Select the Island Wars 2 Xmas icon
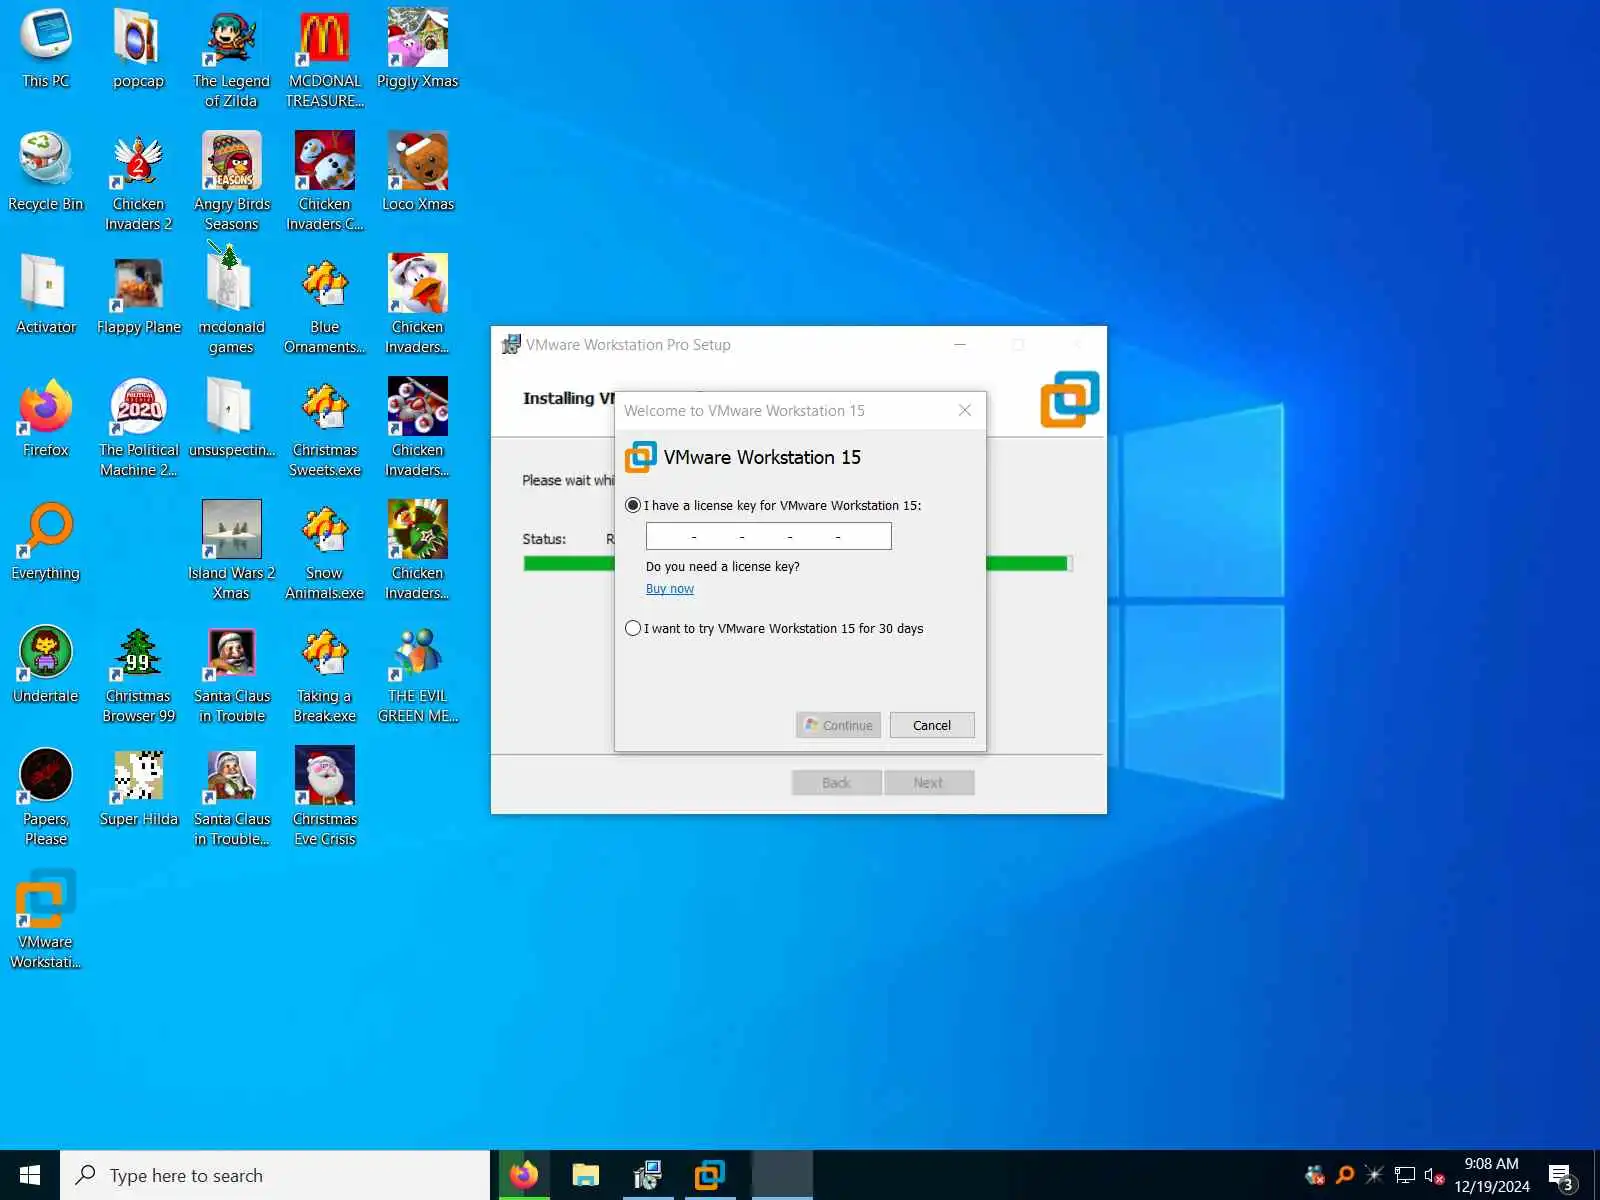1600x1200 pixels. click(x=231, y=552)
